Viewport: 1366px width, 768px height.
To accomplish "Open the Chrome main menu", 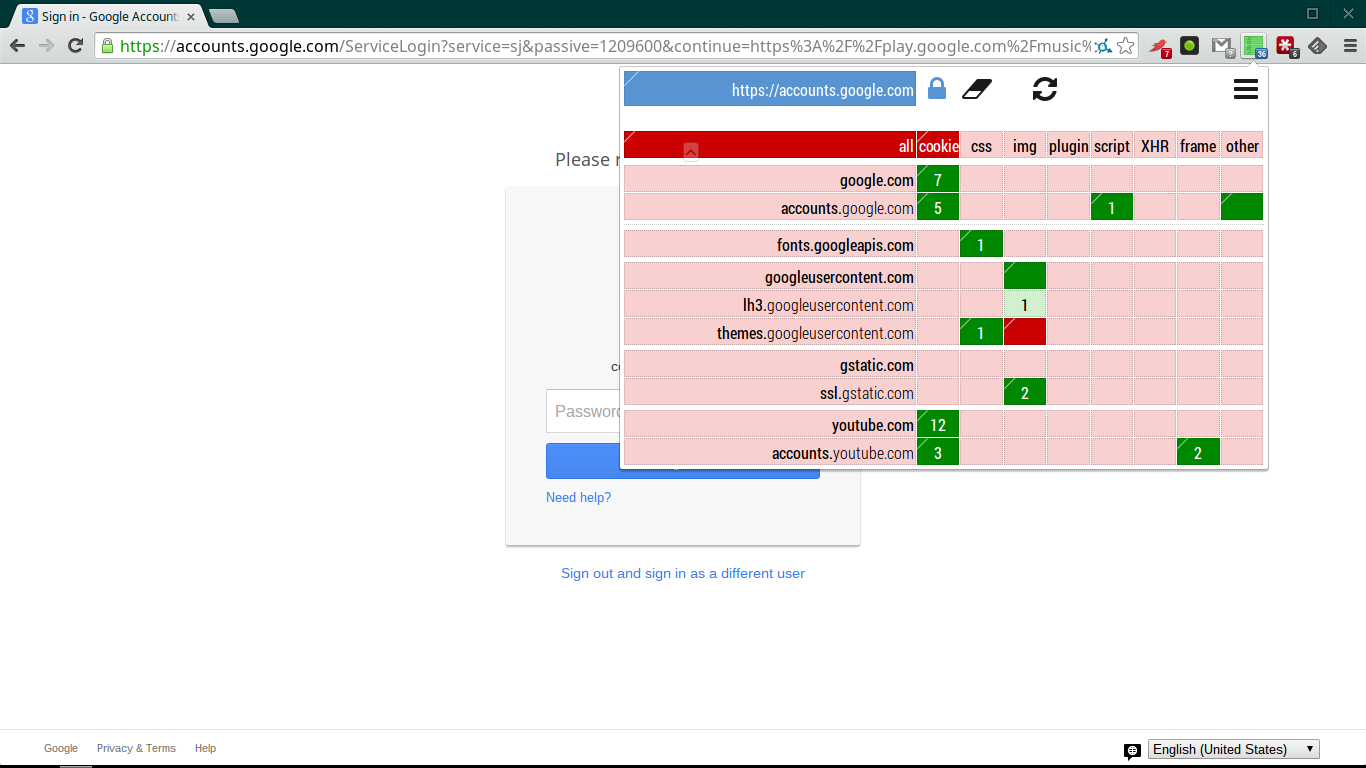I will pos(1350,46).
